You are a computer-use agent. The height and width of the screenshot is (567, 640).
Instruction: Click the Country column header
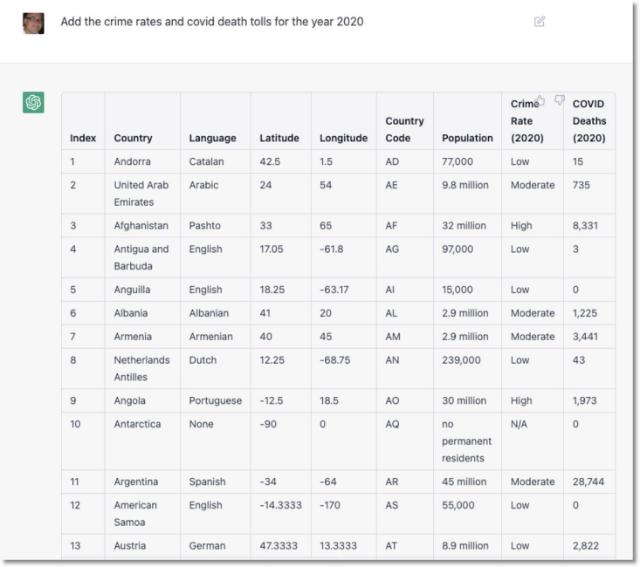[x=133, y=138]
